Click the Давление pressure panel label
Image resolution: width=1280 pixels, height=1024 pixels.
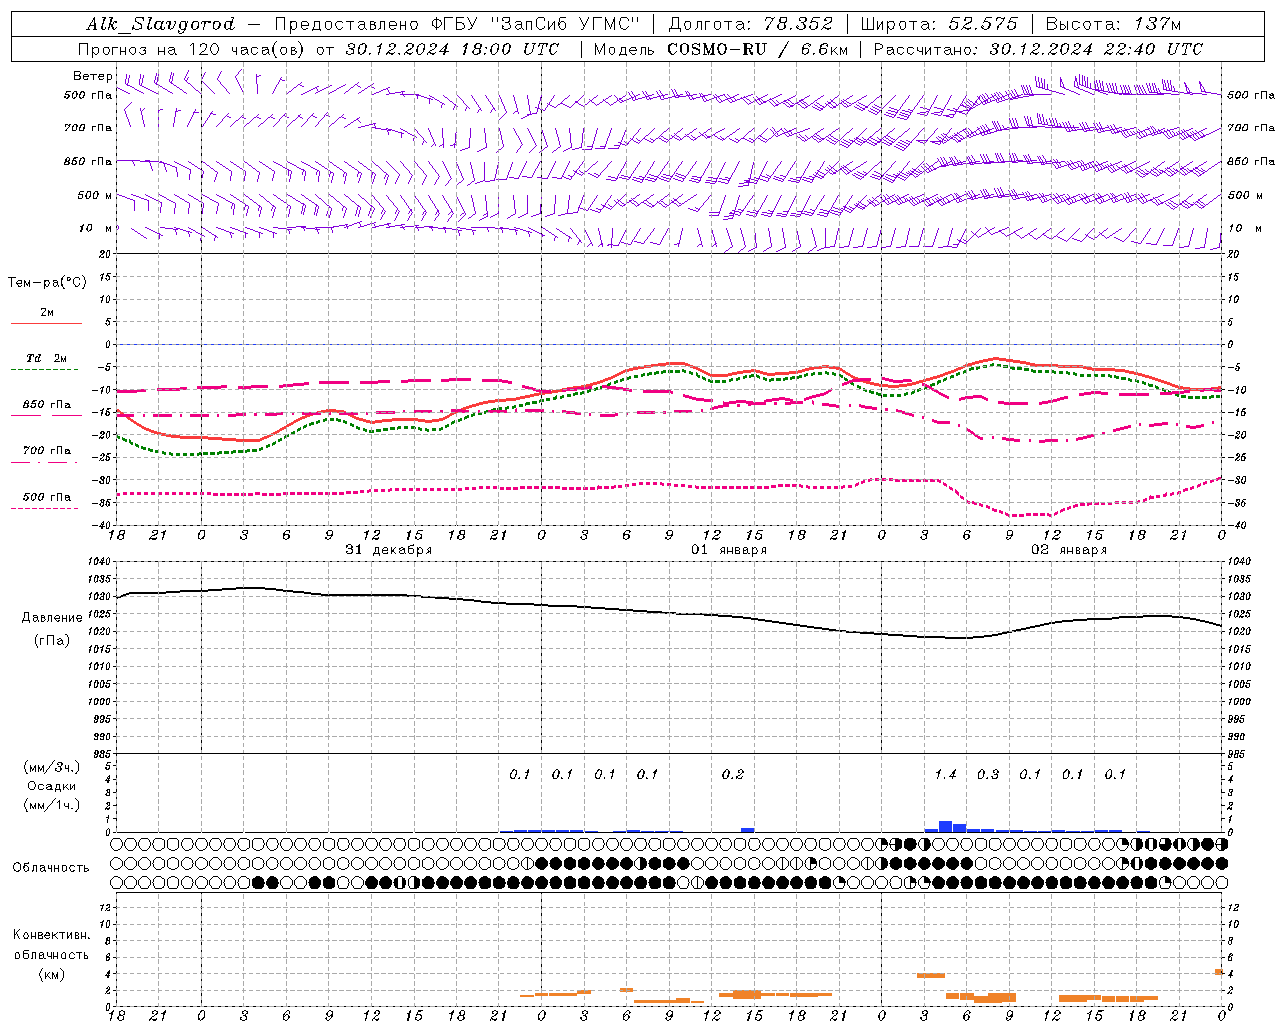point(52,618)
